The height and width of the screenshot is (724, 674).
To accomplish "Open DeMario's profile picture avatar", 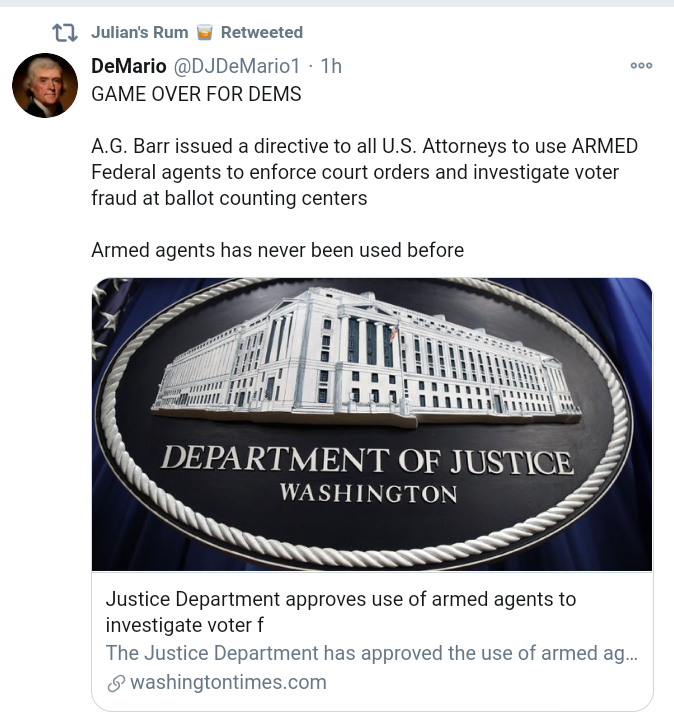I will [45, 86].
